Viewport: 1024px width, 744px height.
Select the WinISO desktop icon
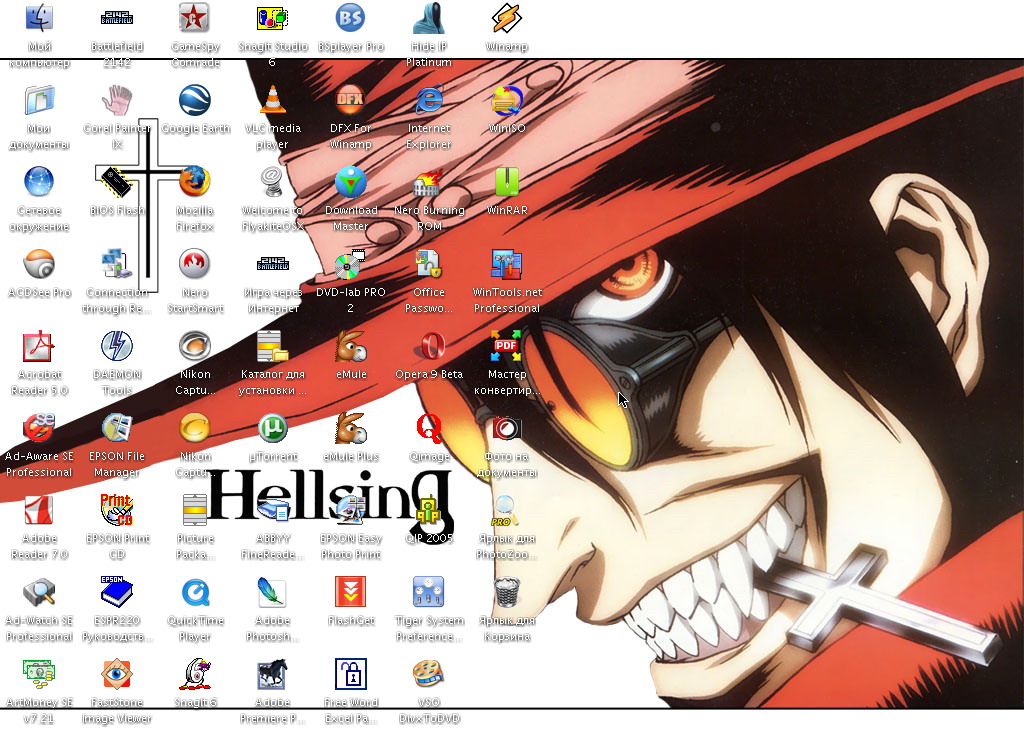pos(506,101)
